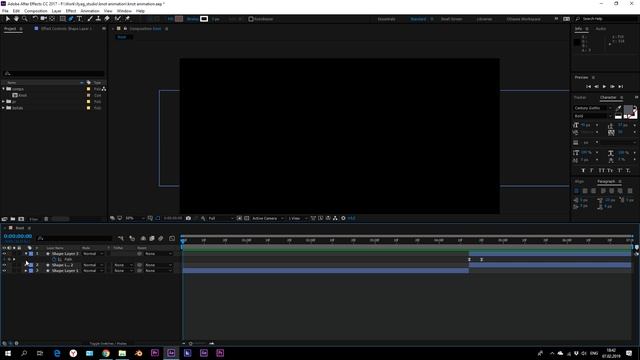This screenshot has height=360, width=640.
Task: Switch to the Tracker panel tab
Action: (580, 98)
